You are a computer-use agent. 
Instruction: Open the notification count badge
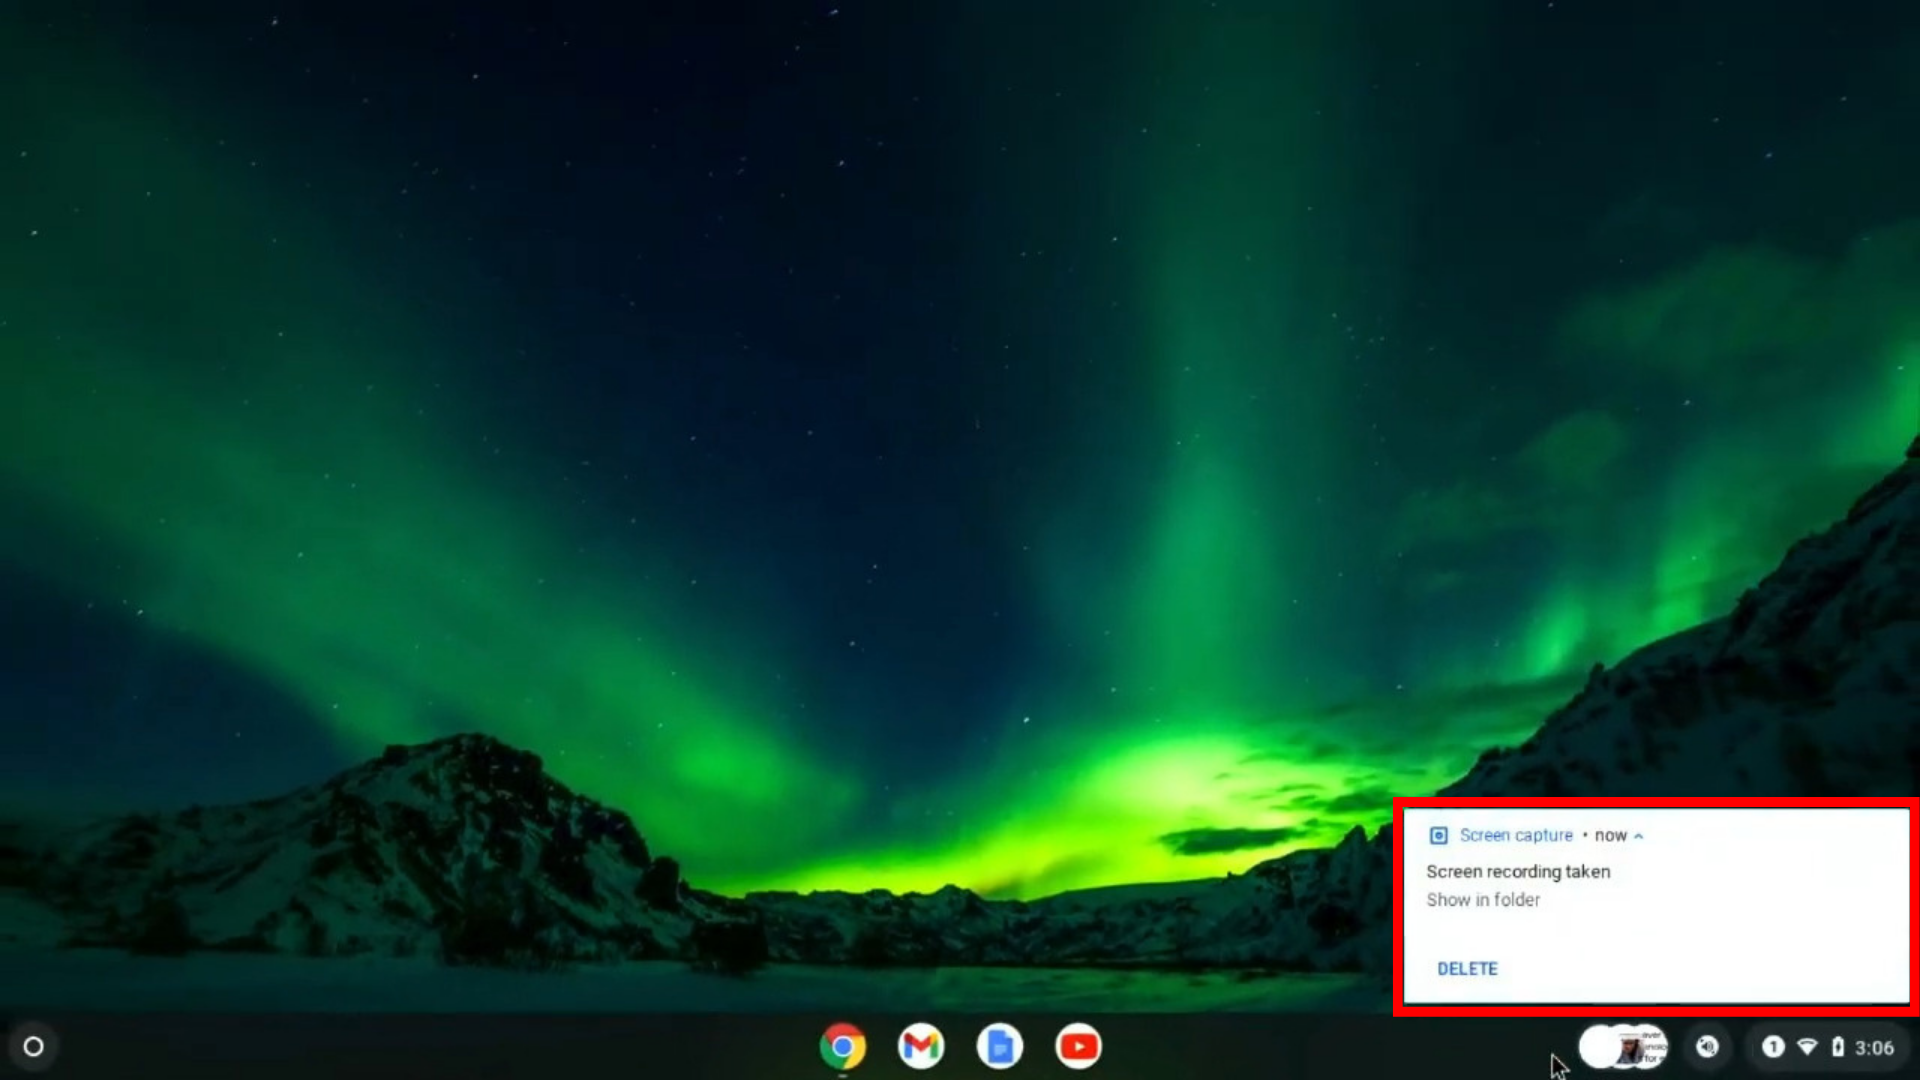click(1772, 1047)
